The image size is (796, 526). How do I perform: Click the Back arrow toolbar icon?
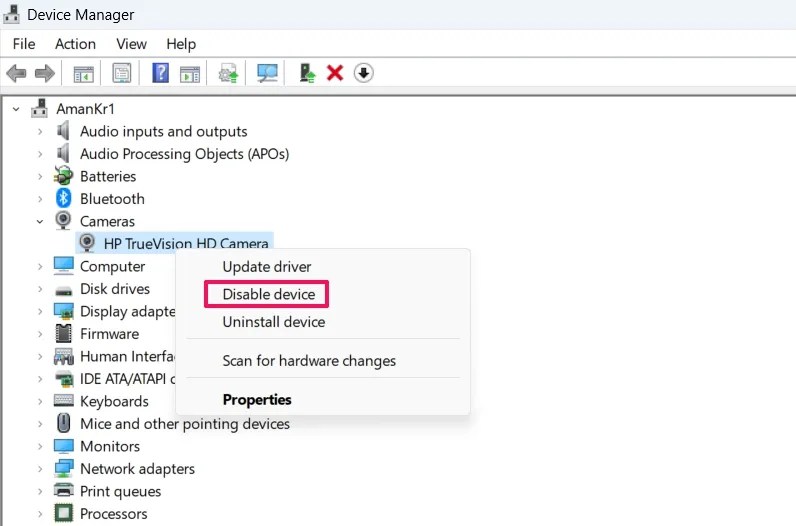pos(16,73)
